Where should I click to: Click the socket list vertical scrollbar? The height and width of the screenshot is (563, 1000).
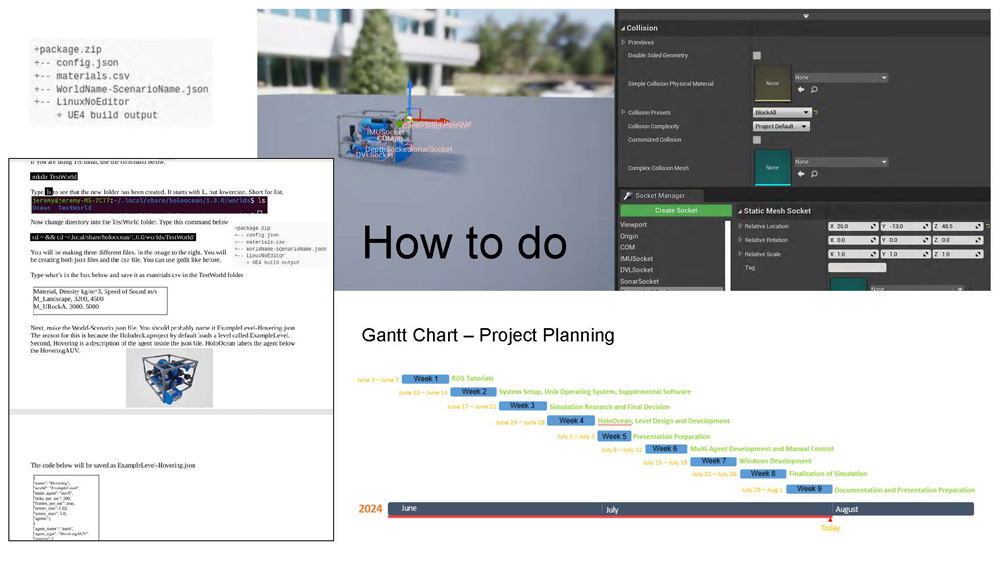click(726, 255)
